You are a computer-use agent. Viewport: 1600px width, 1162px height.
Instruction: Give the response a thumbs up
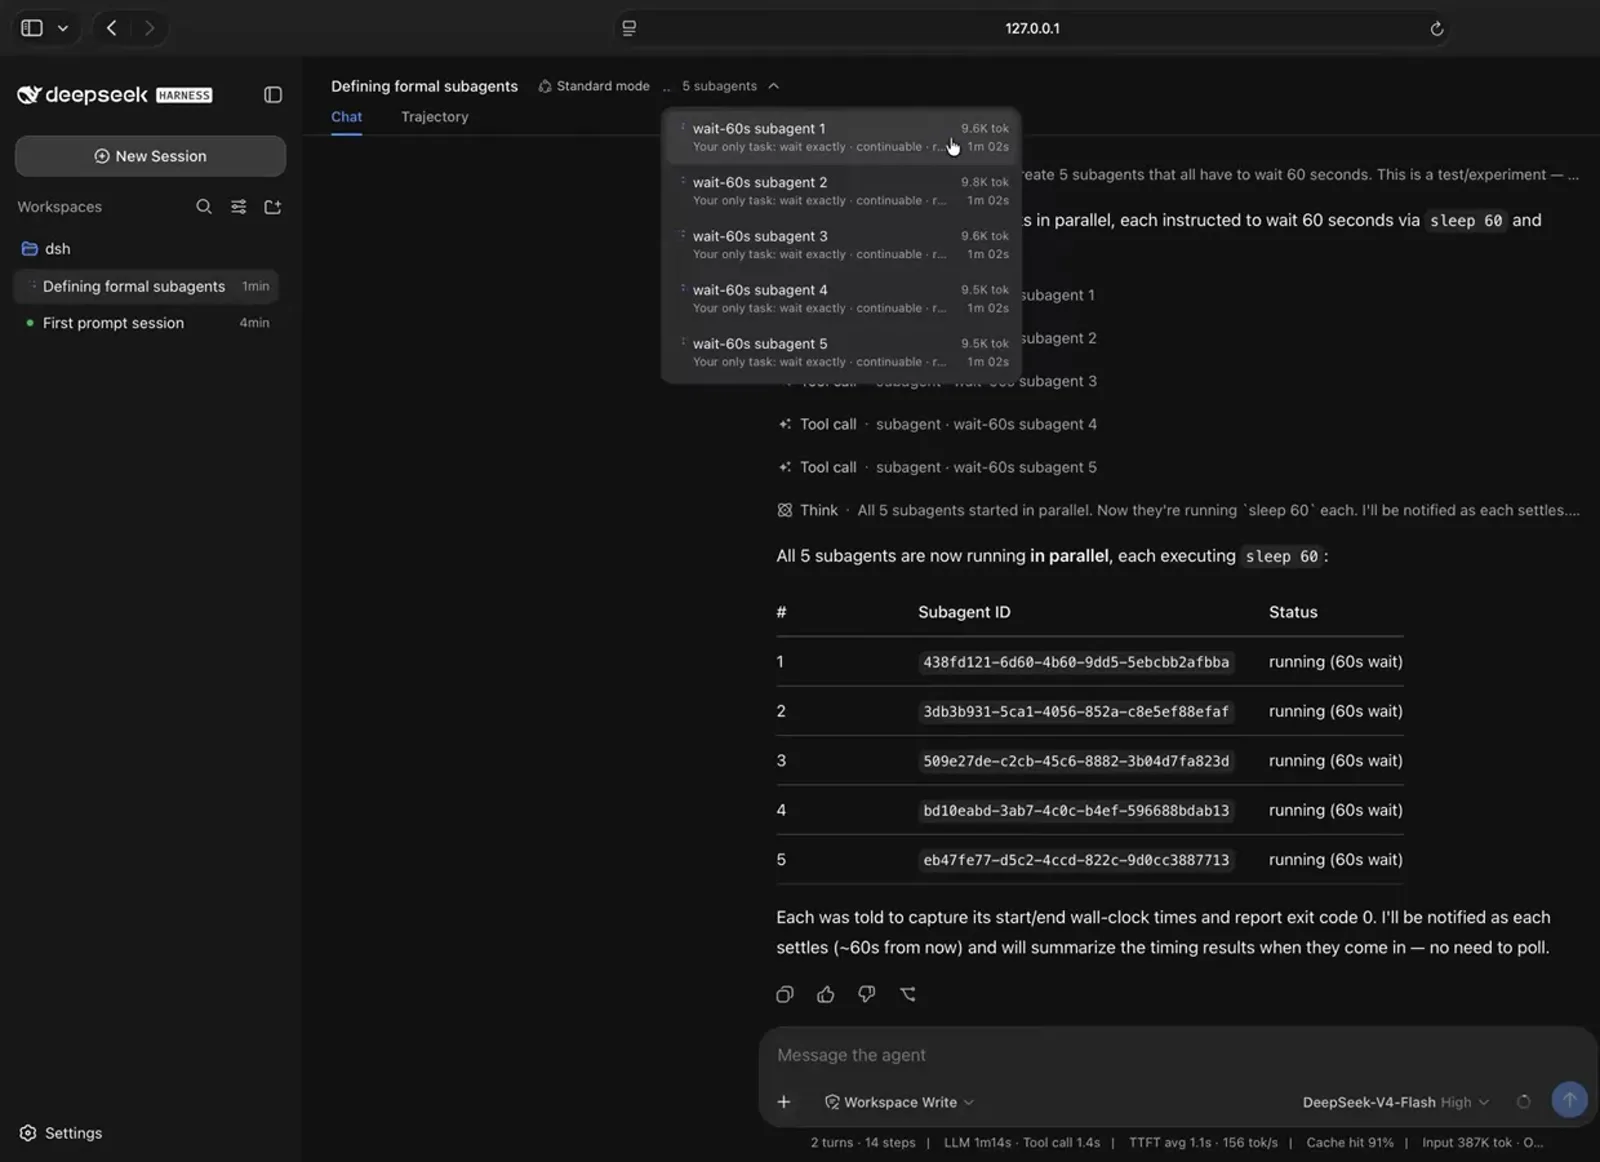tap(826, 994)
